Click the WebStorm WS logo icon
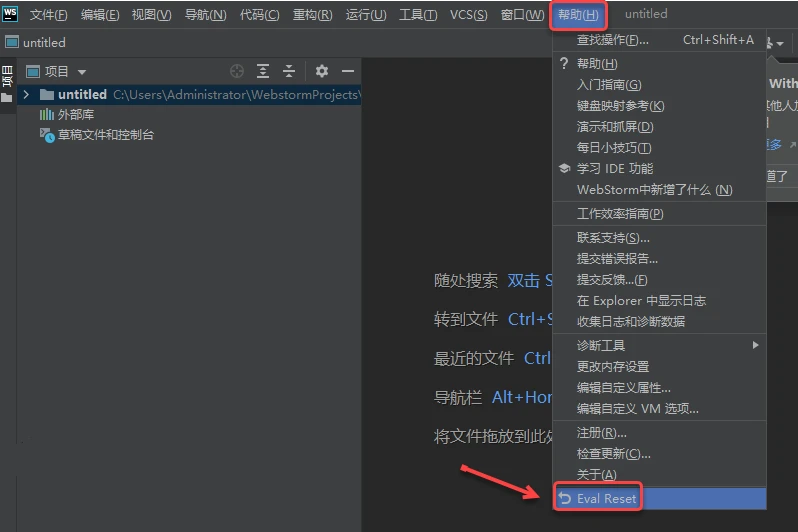 point(10,13)
